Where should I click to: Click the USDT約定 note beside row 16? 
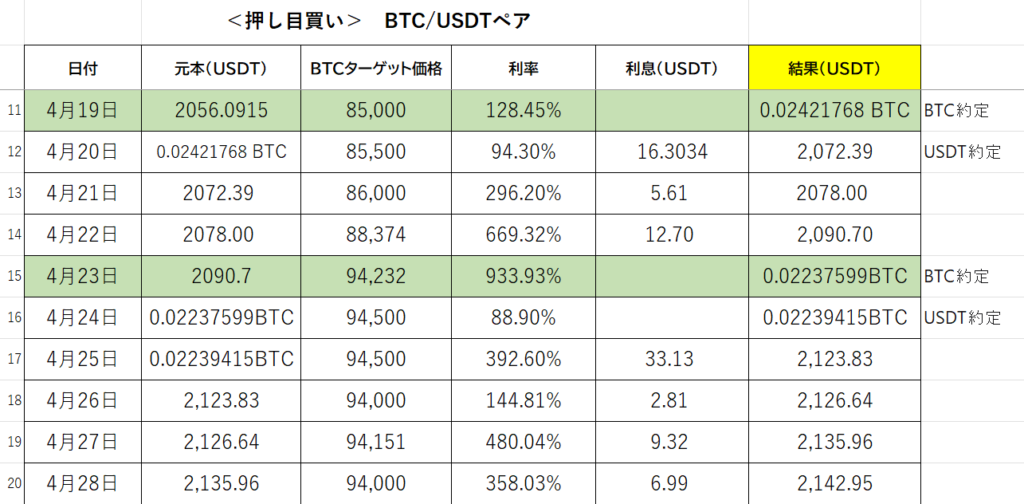coord(963,318)
